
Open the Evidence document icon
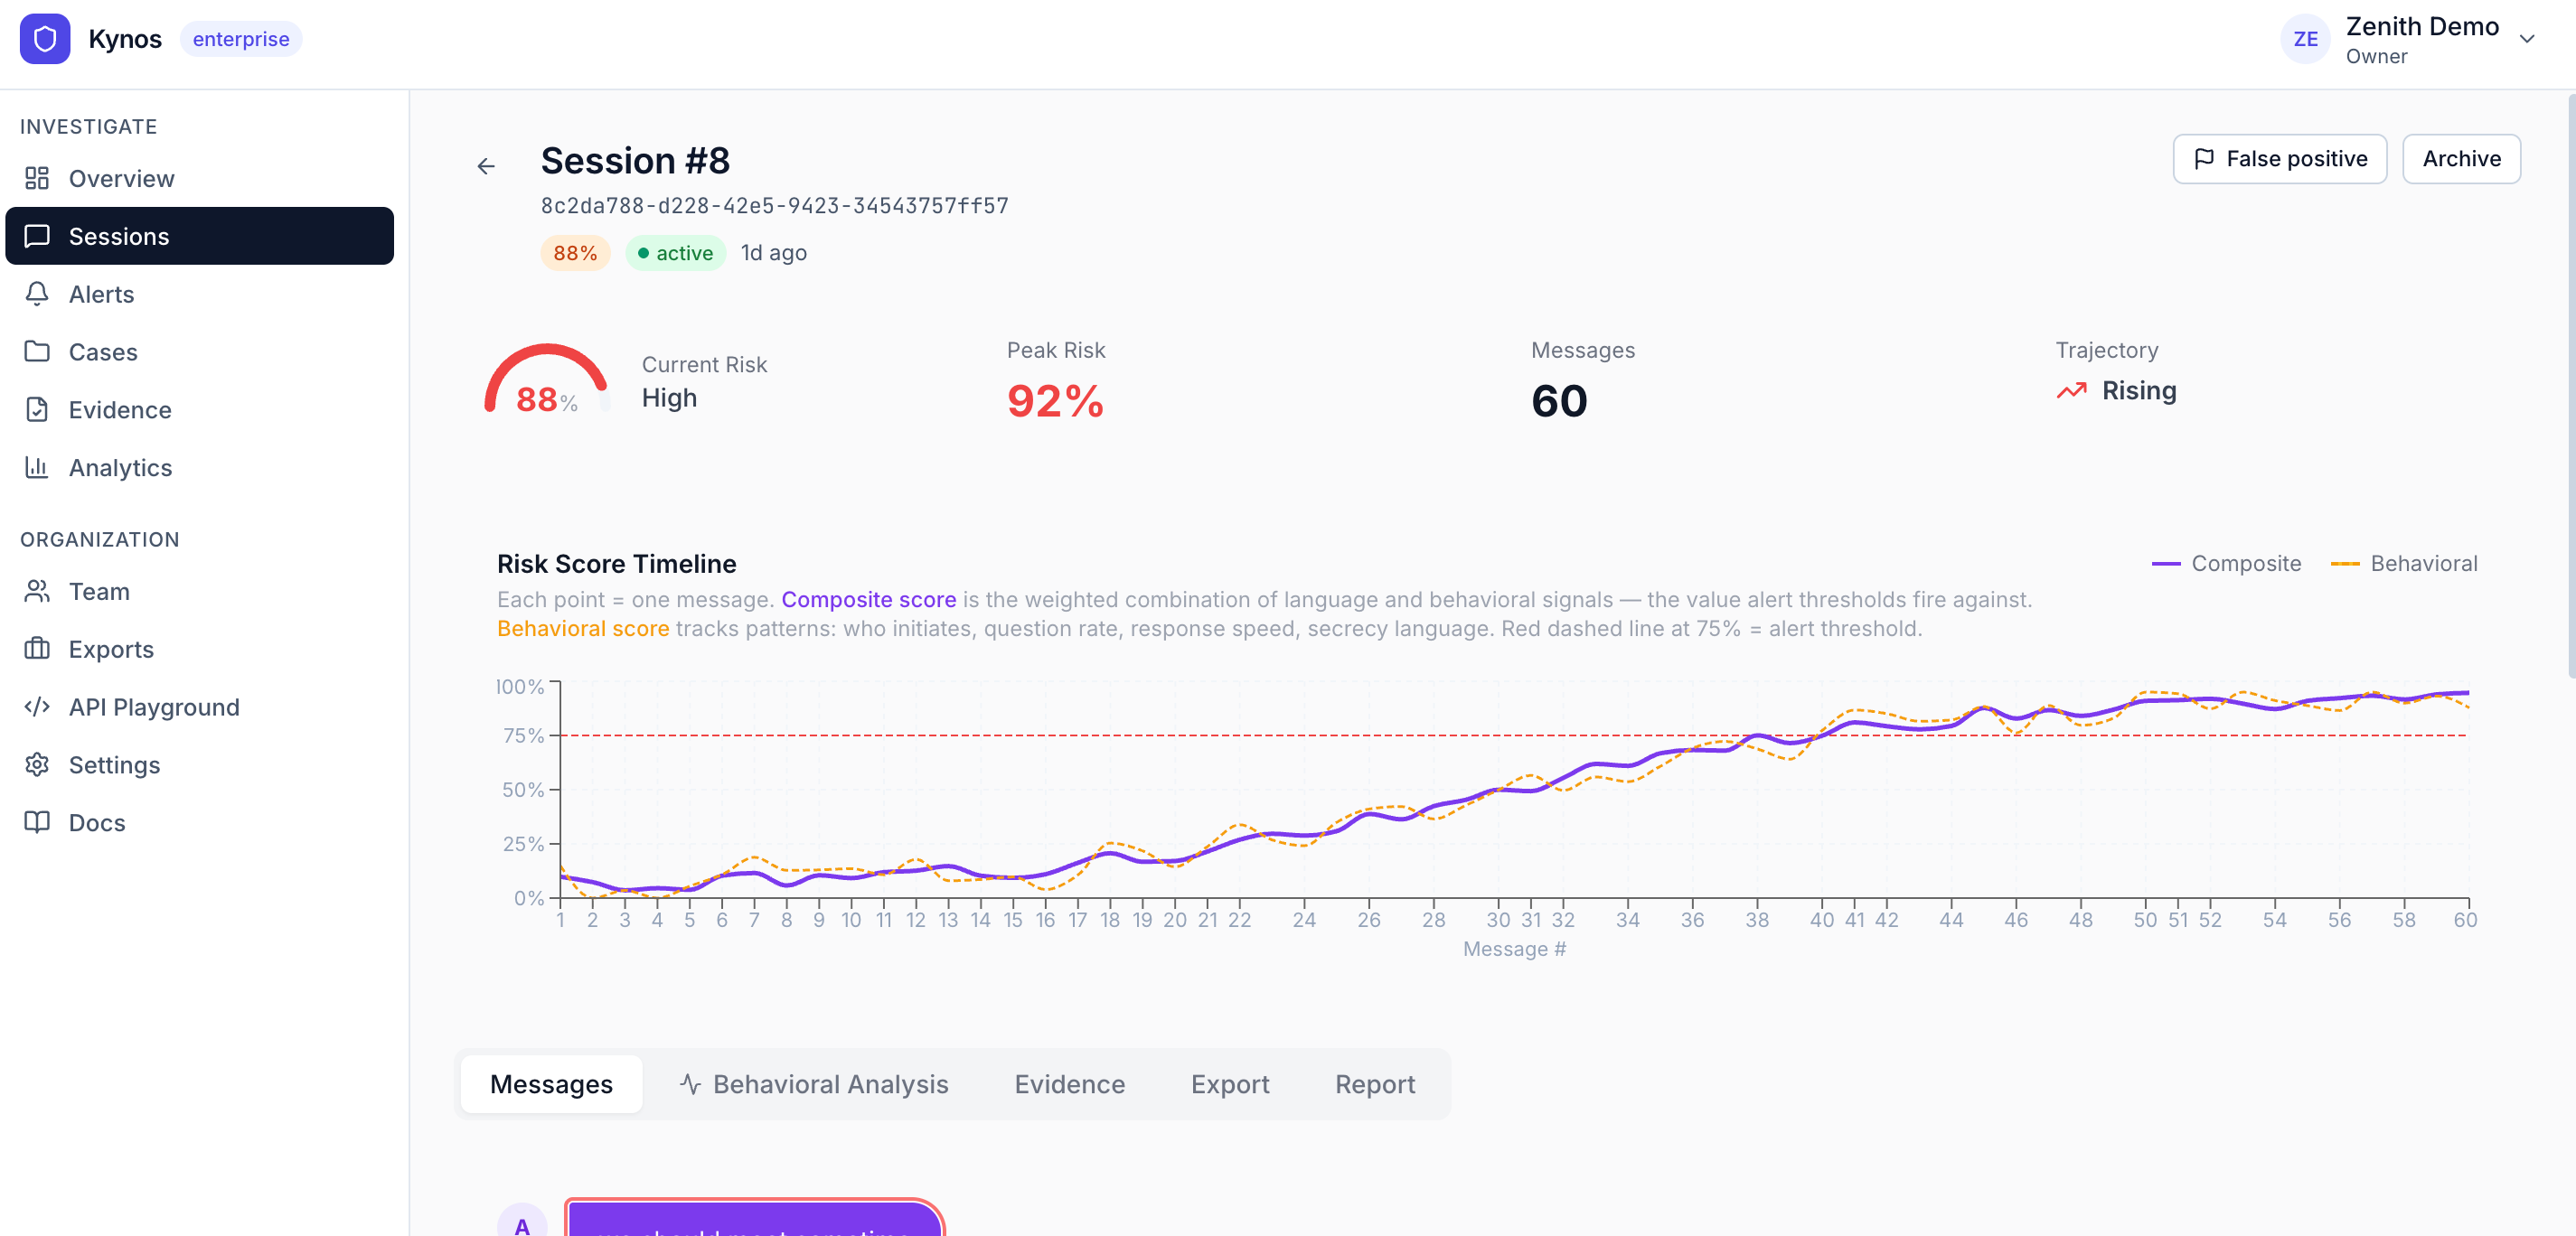click(37, 409)
